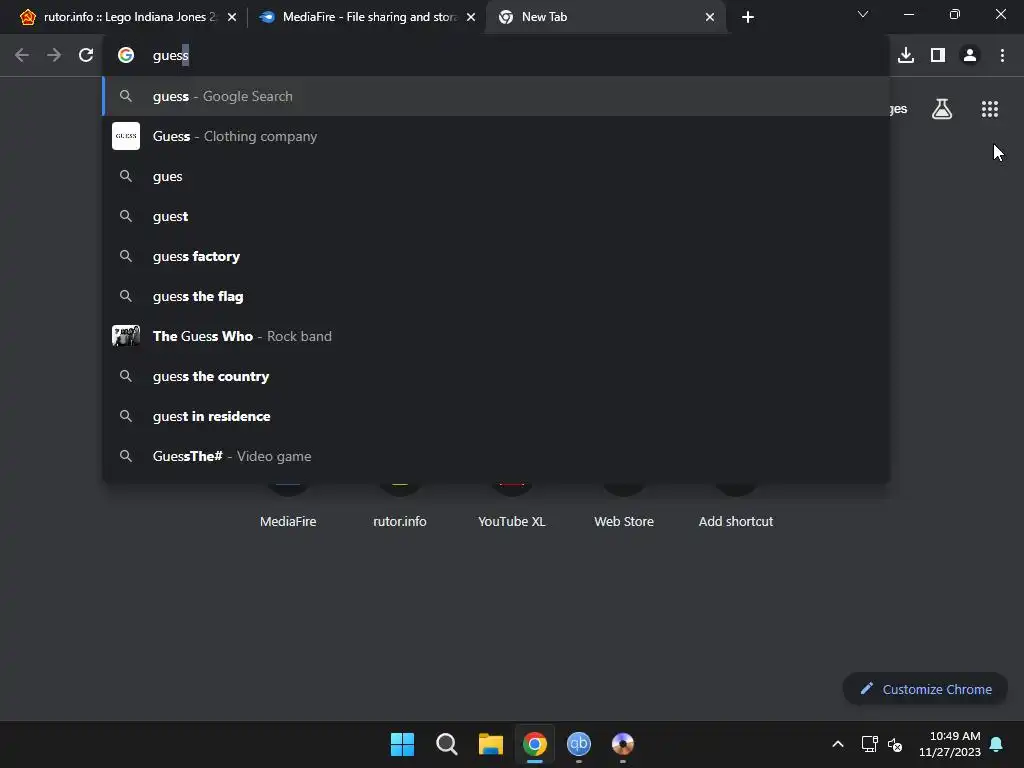The width and height of the screenshot is (1024, 768).
Task: Open Windows taskbar search
Action: click(x=447, y=744)
